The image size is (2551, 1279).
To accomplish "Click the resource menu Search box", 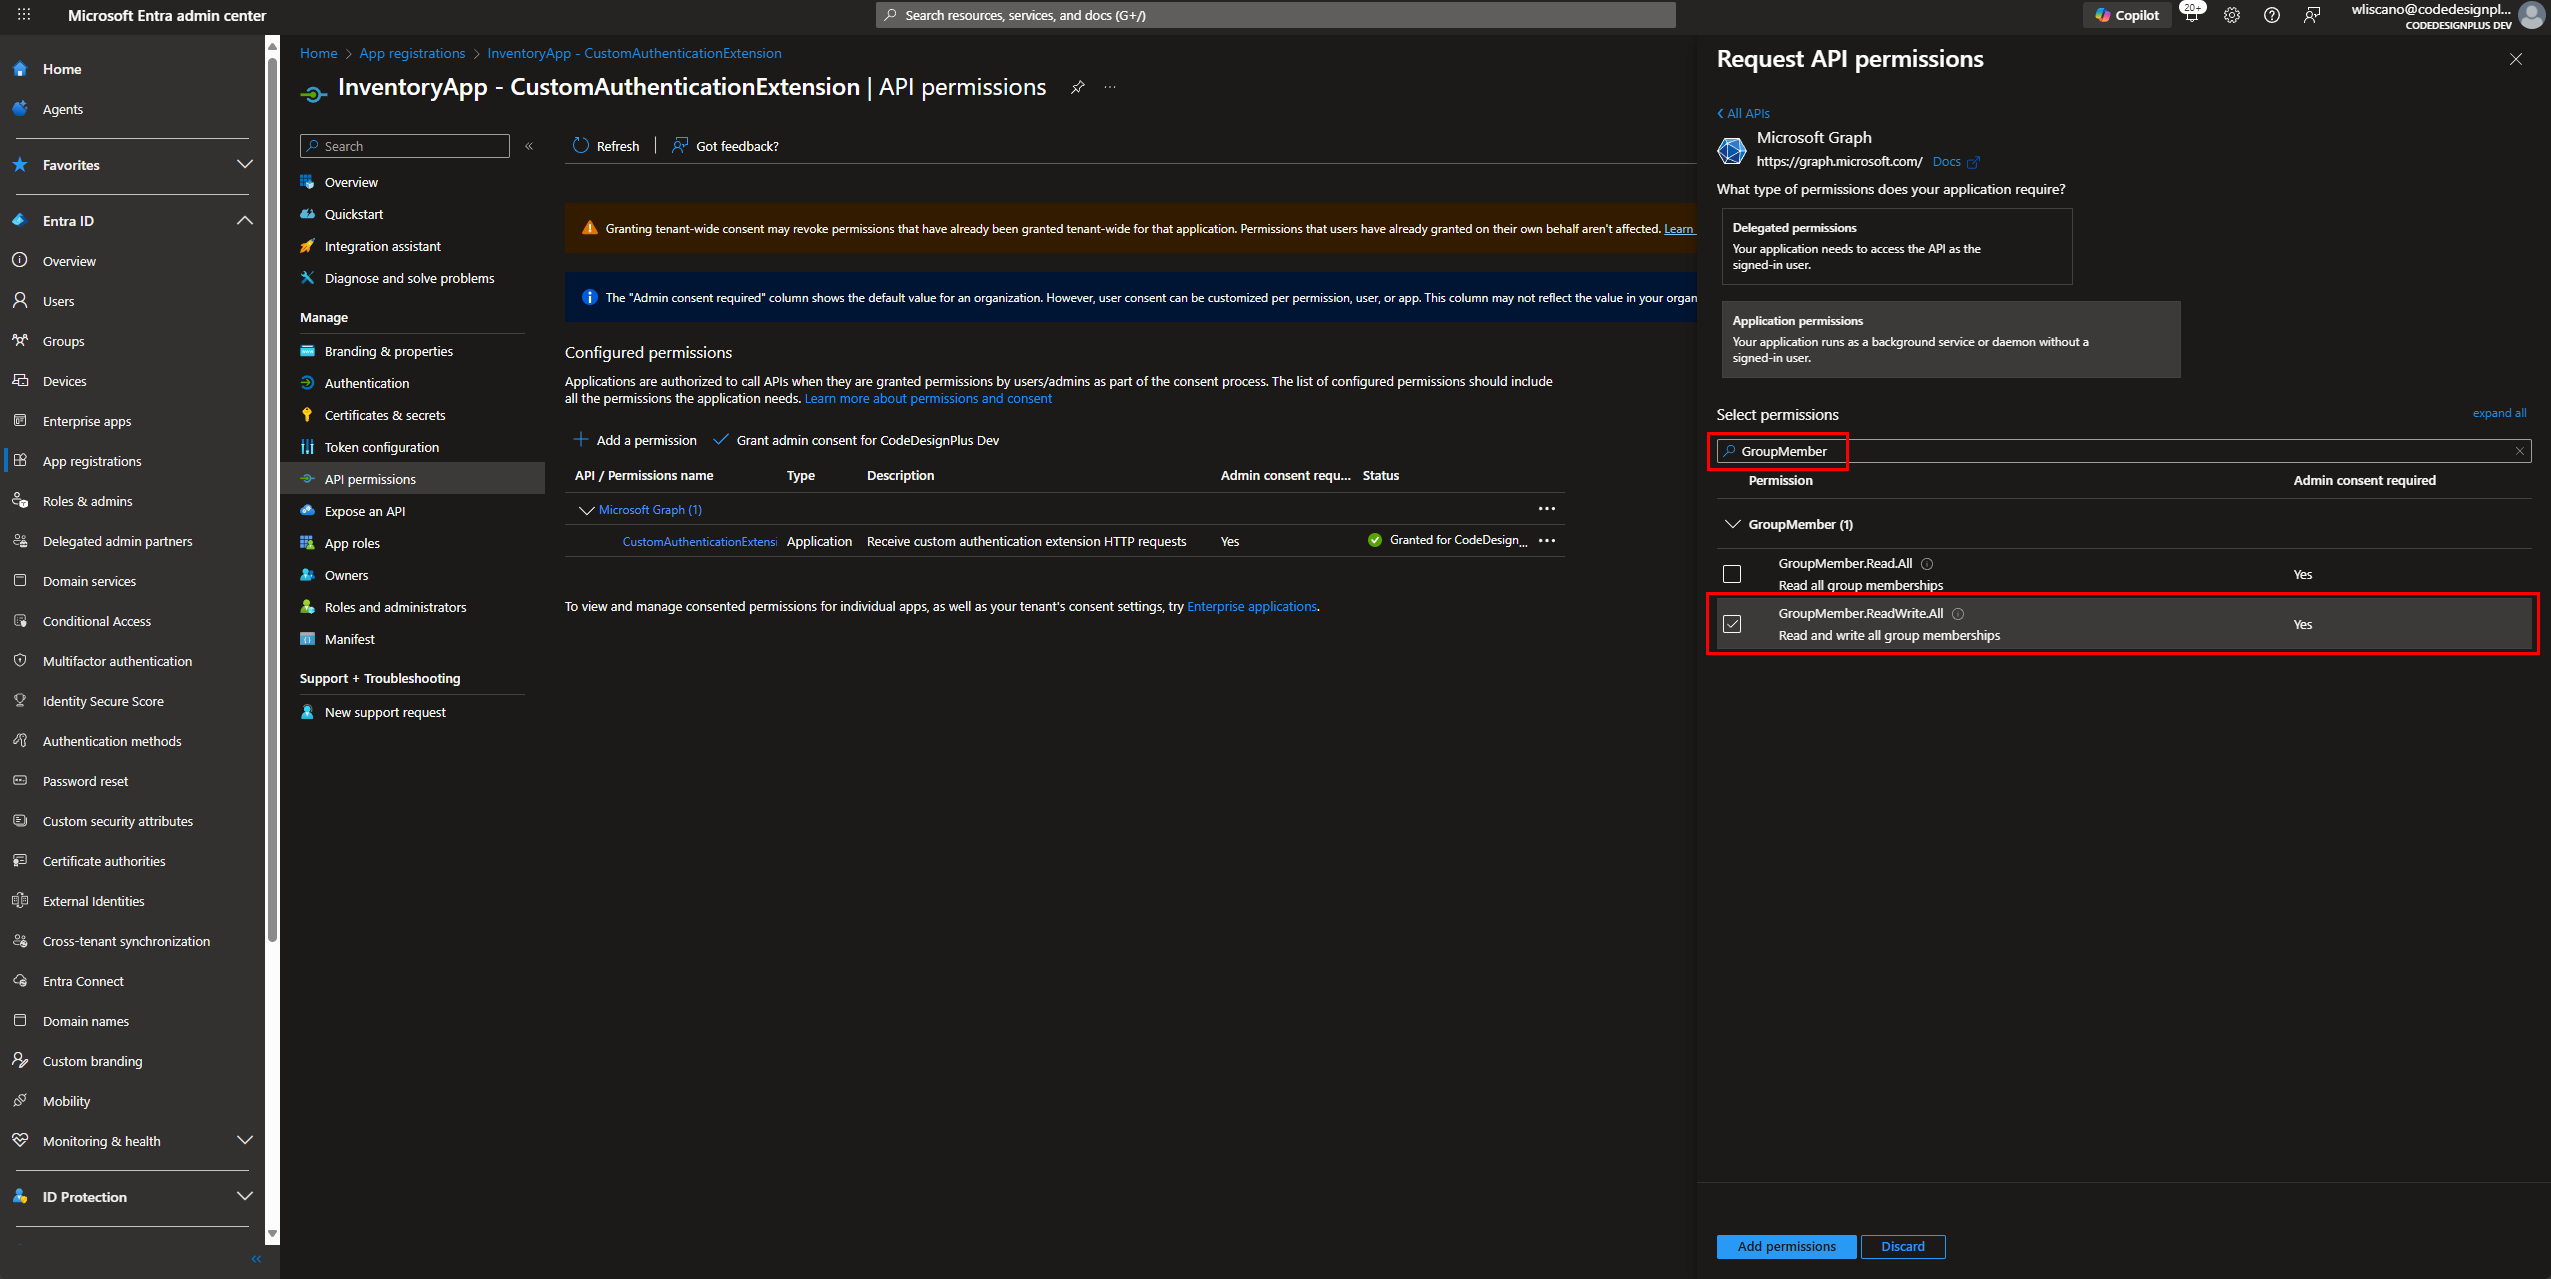I will 405,146.
